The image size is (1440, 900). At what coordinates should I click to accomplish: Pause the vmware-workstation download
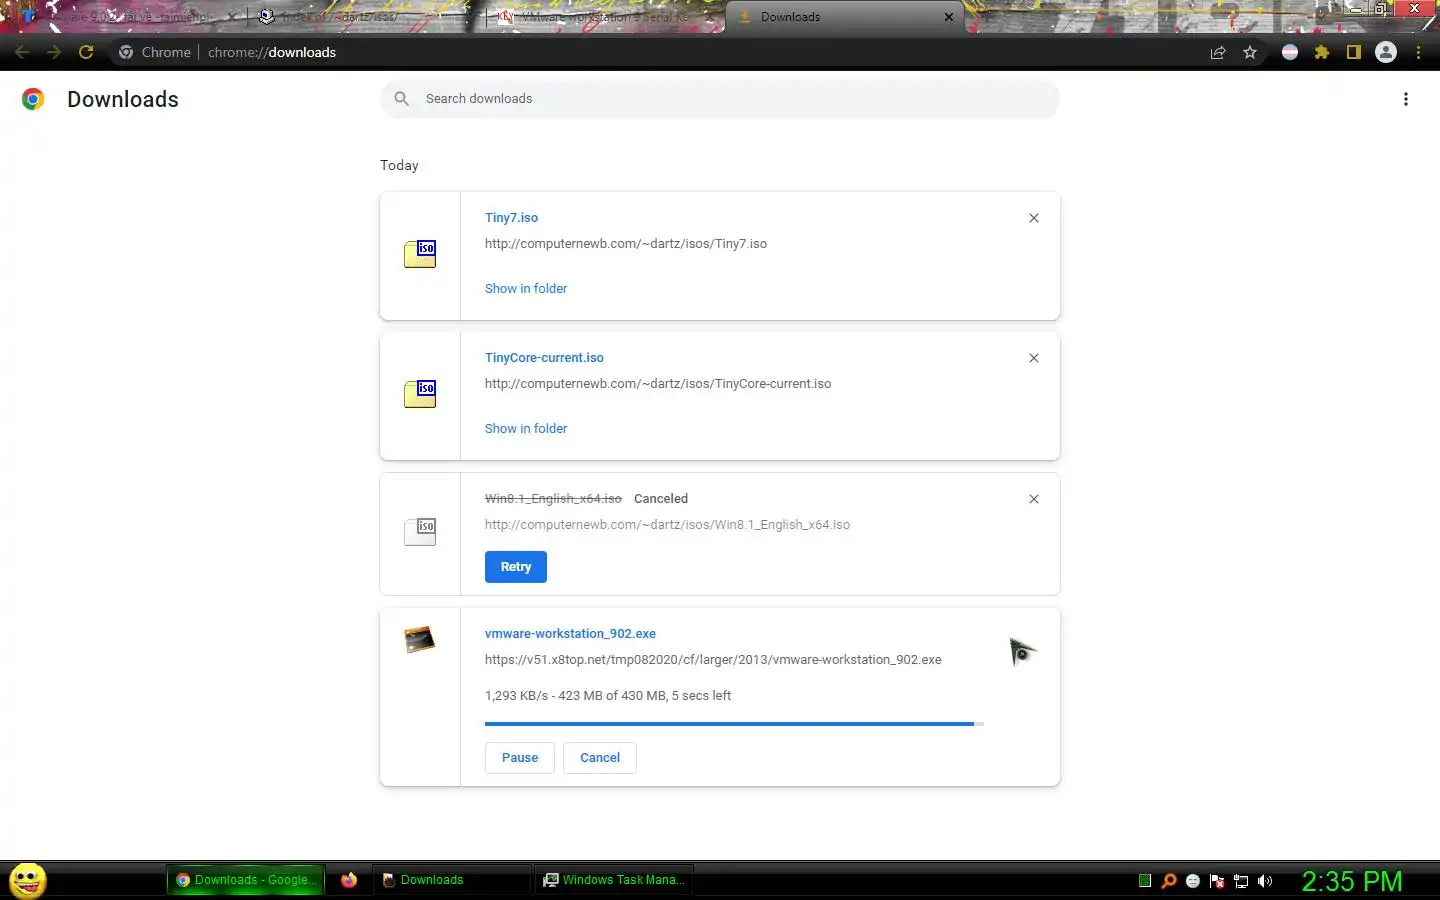coord(520,757)
